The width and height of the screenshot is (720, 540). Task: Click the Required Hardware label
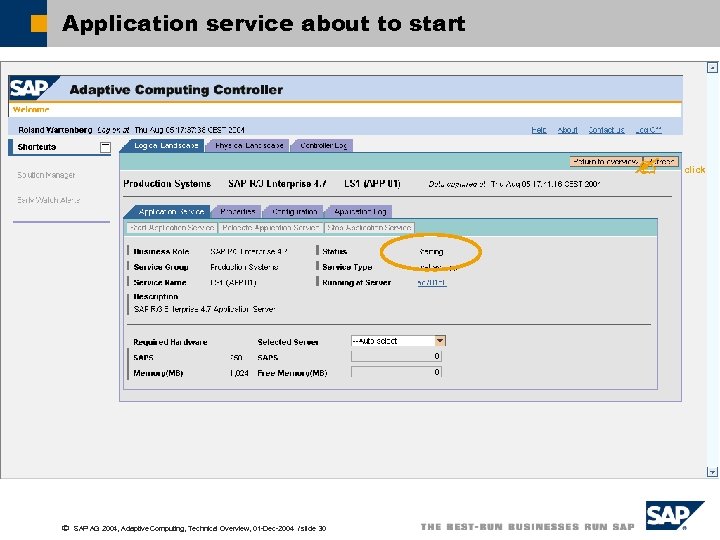coord(170,342)
